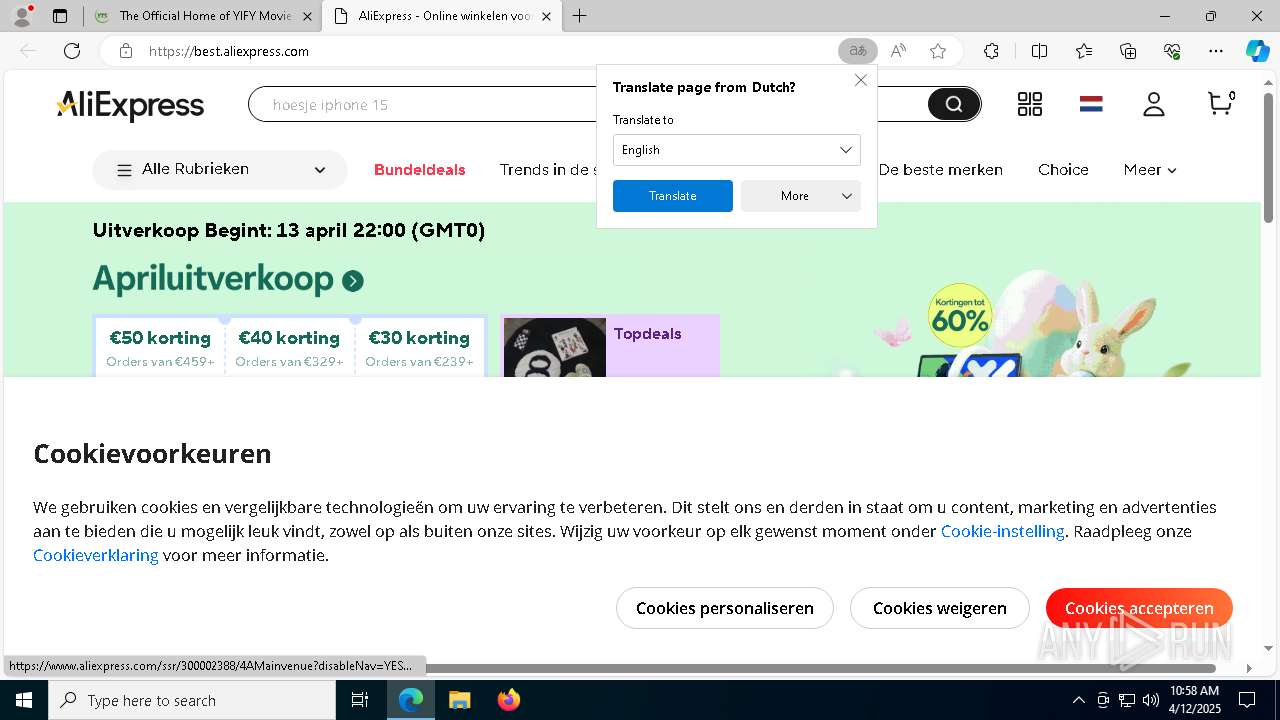Open the De beste merken menu item
Viewport: 1280px width, 720px height.
[x=940, y=170]
